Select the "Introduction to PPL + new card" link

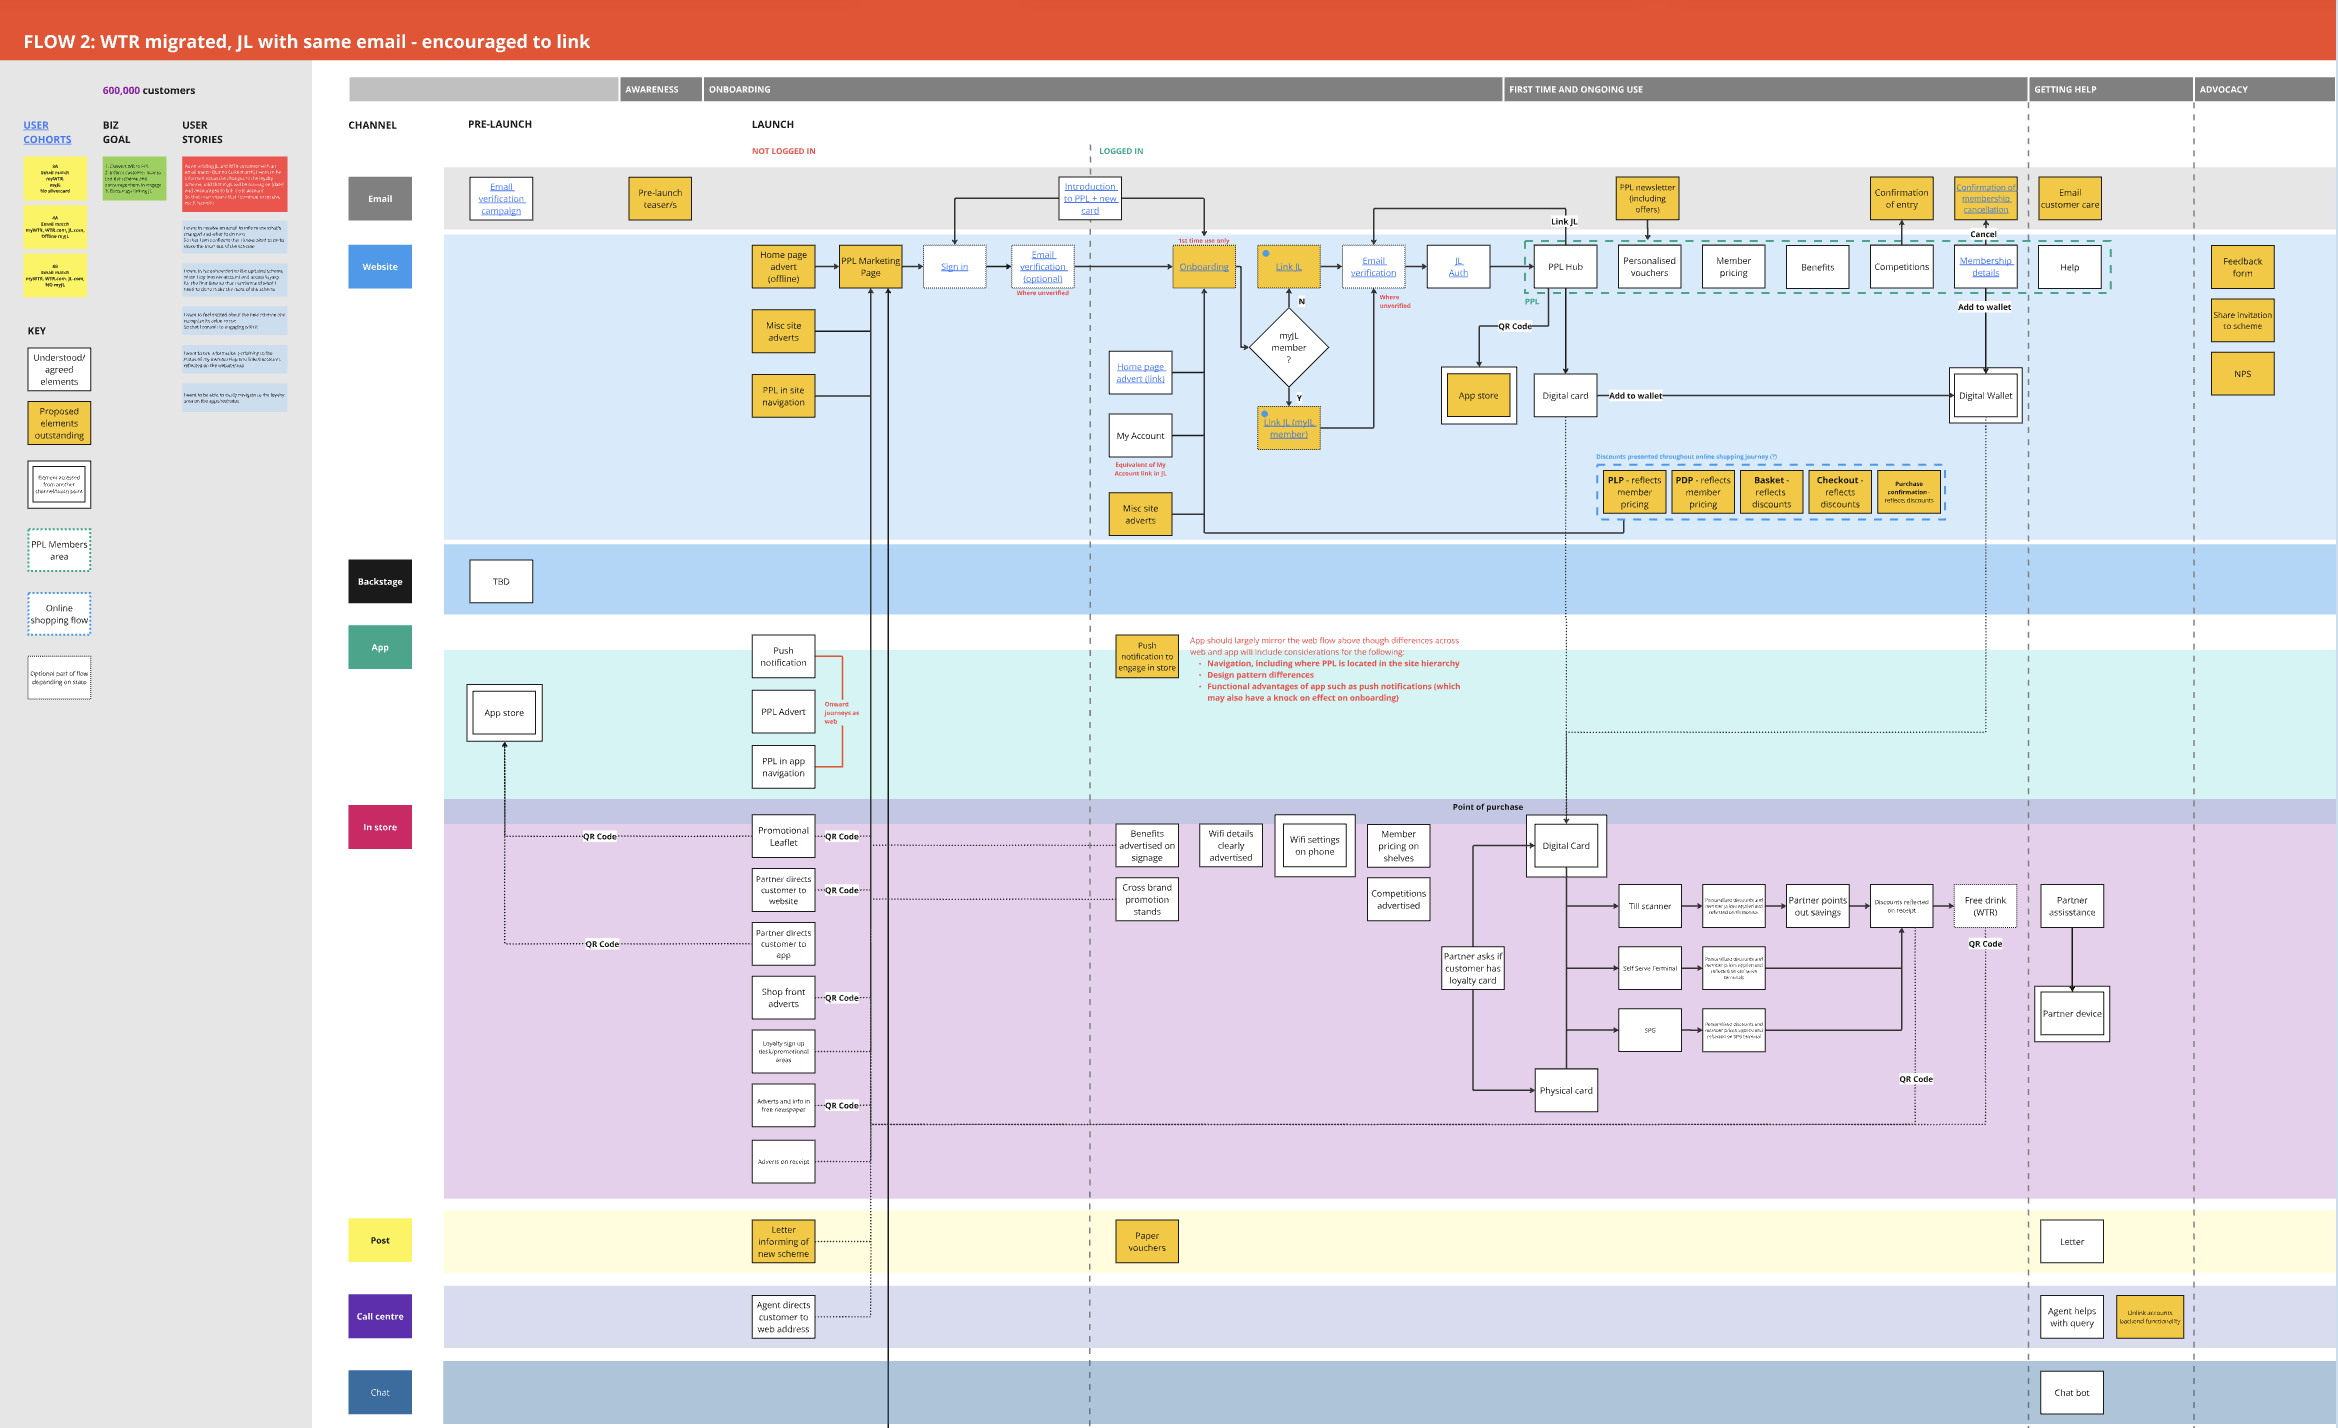click(1089, 198)
